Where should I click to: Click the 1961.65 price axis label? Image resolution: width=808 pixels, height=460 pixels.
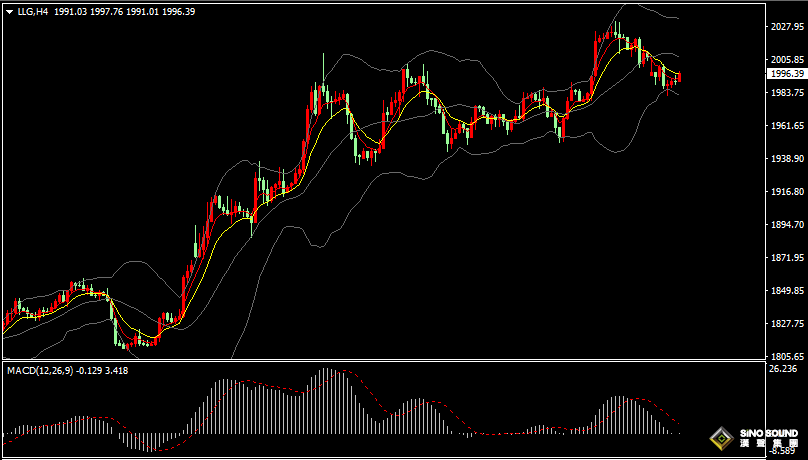785,126
